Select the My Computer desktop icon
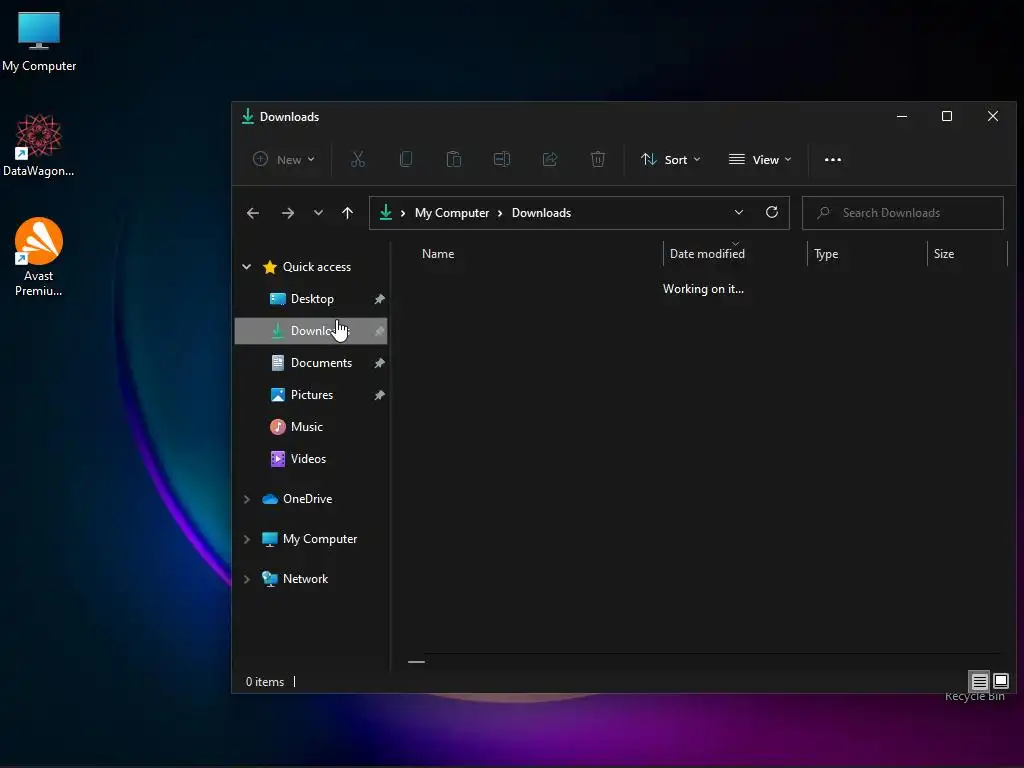This screenshot has width=1024, height=768. click(39, 42)
